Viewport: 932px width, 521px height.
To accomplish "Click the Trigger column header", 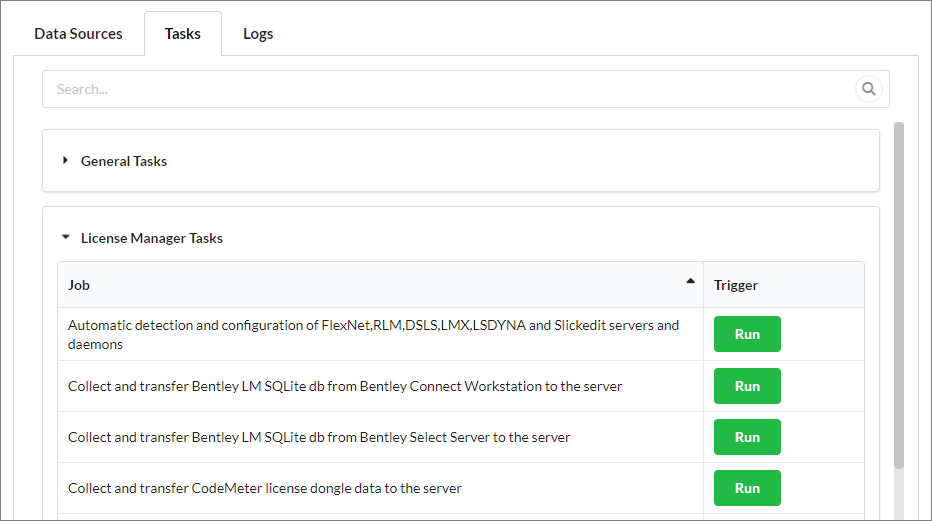I will point(736,285).
